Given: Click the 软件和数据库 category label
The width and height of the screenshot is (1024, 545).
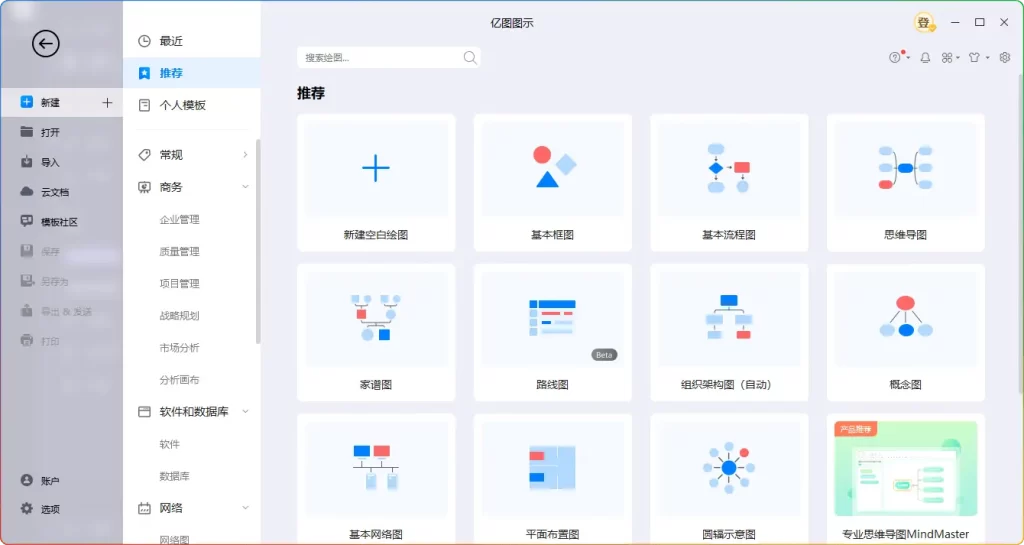Looking at the screenshot, I should [x=194, y=412].
